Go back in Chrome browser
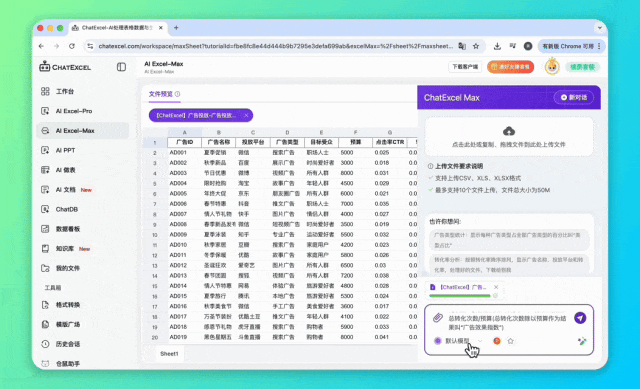This screenshot has height=389, width=640. [41, 46]
